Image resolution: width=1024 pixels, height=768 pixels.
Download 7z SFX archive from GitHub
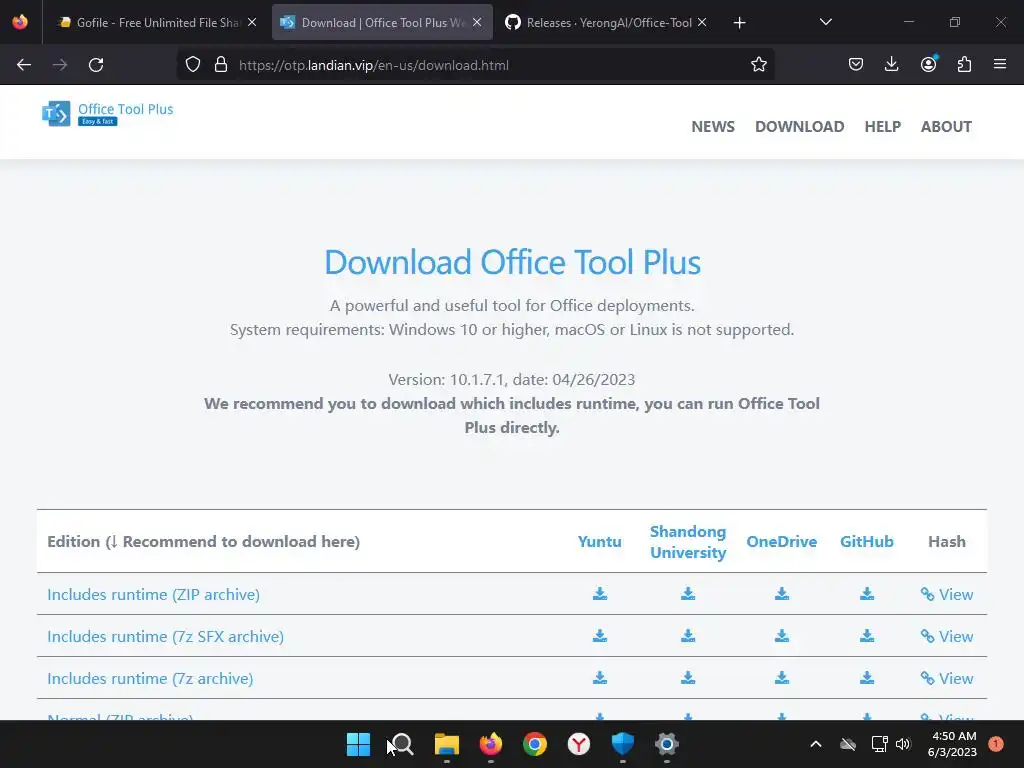pos(867,635)
